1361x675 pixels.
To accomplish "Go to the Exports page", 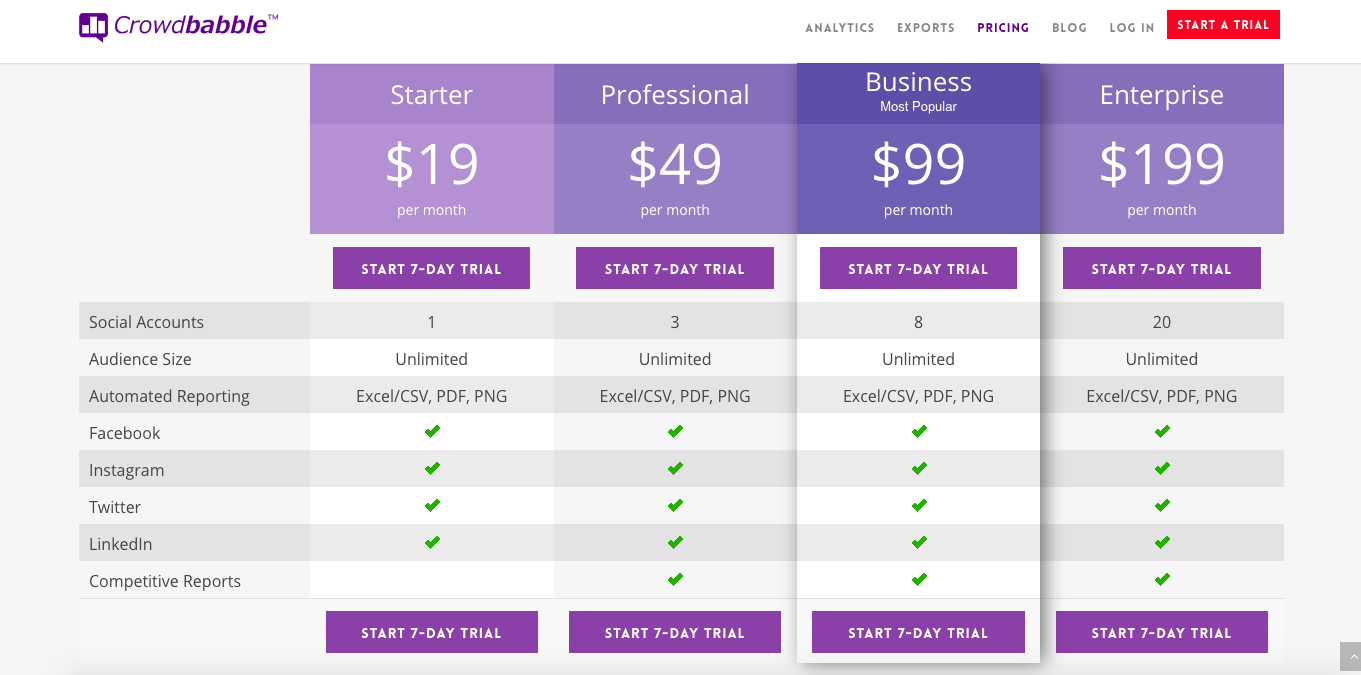I will (926, 28).
